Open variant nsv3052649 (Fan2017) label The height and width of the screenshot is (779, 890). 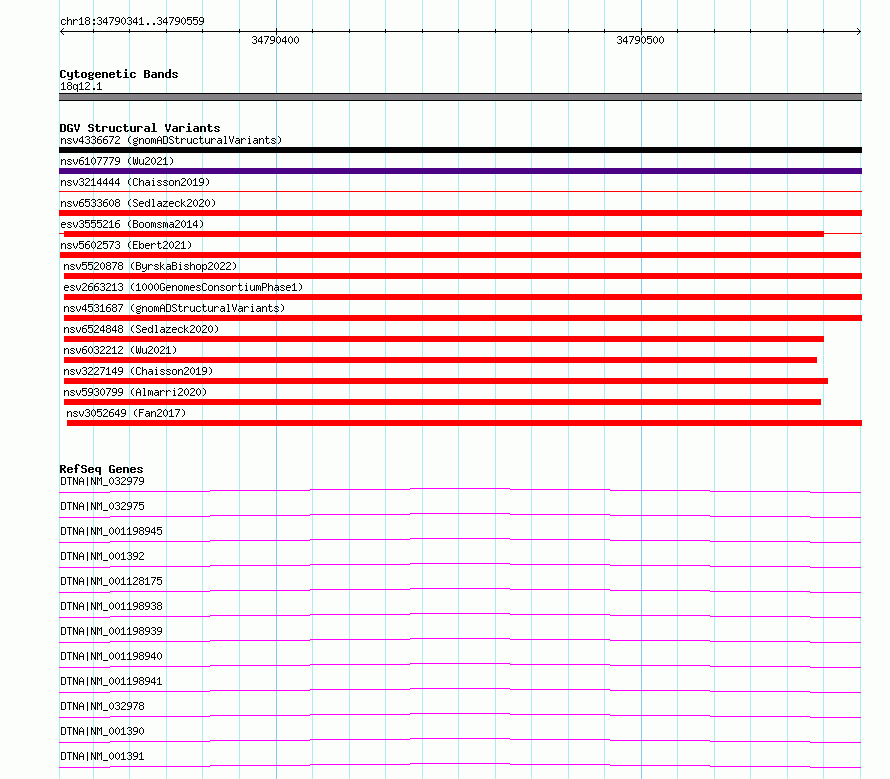pyautogui.click(x=126, y=413)
